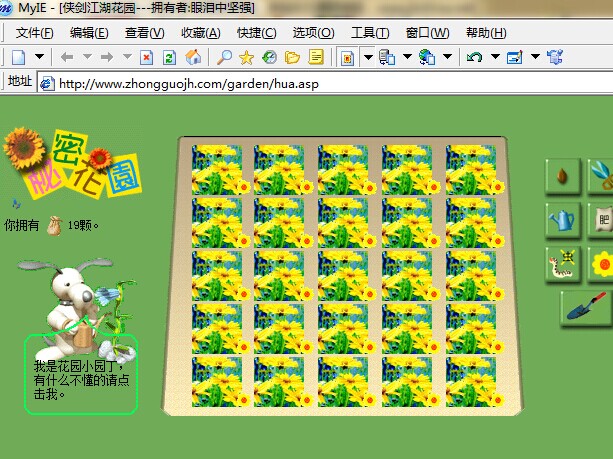The image size is (613, 459).
Task: Open the 窗口(W) menu
Action: pos(427,33)
